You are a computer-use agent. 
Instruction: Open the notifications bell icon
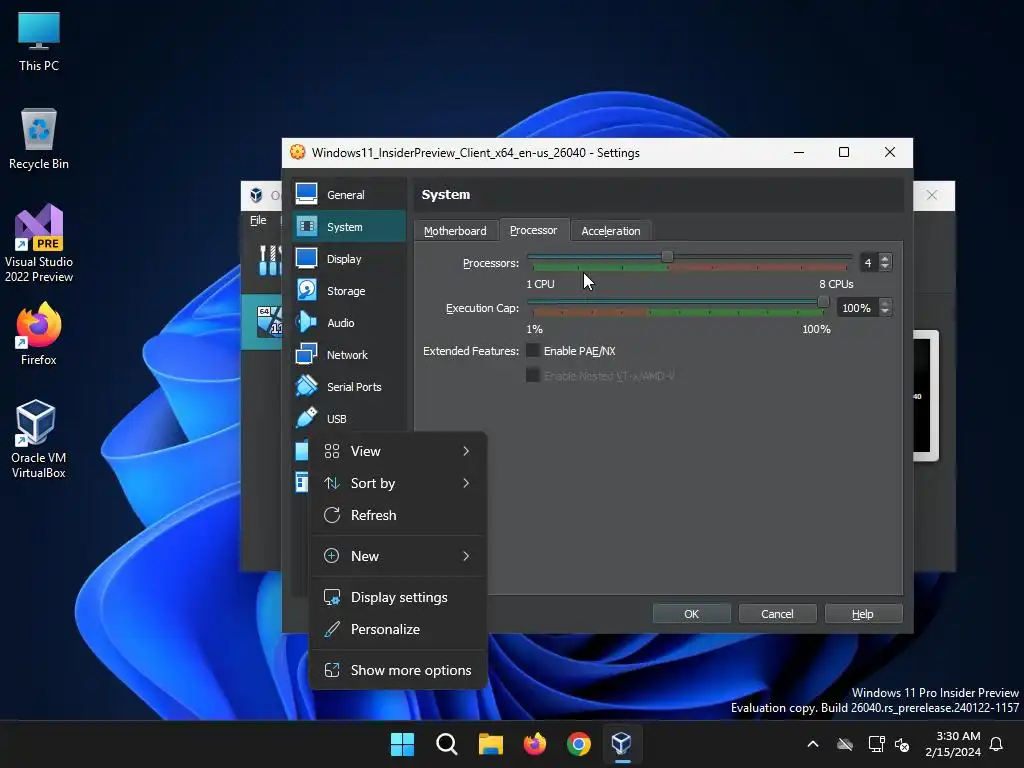[997, 744]
